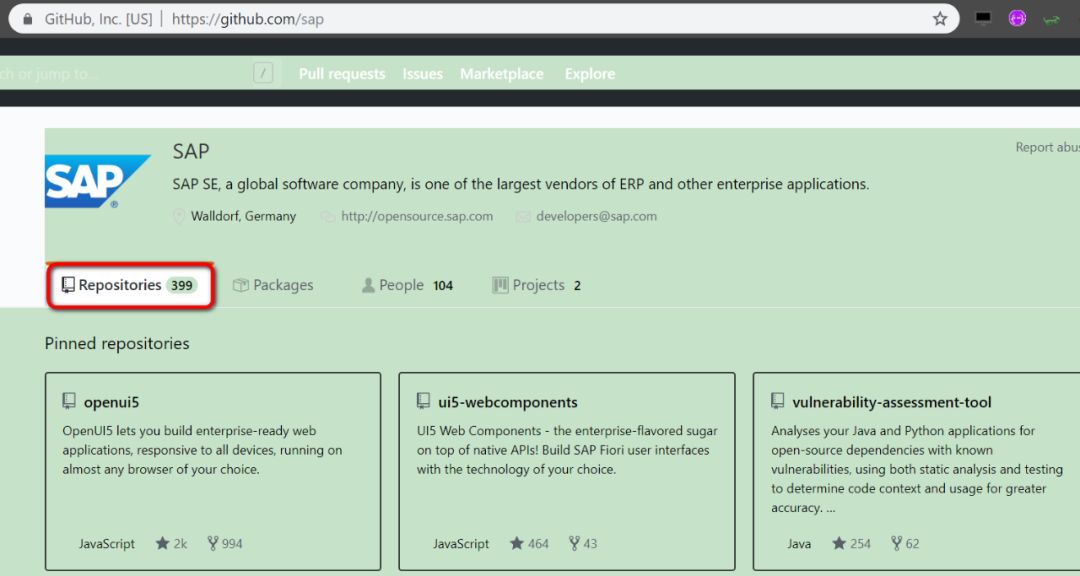Open Pull requests in the top navigation
This screenshot has width=1080, height=576.
[342, 74]
